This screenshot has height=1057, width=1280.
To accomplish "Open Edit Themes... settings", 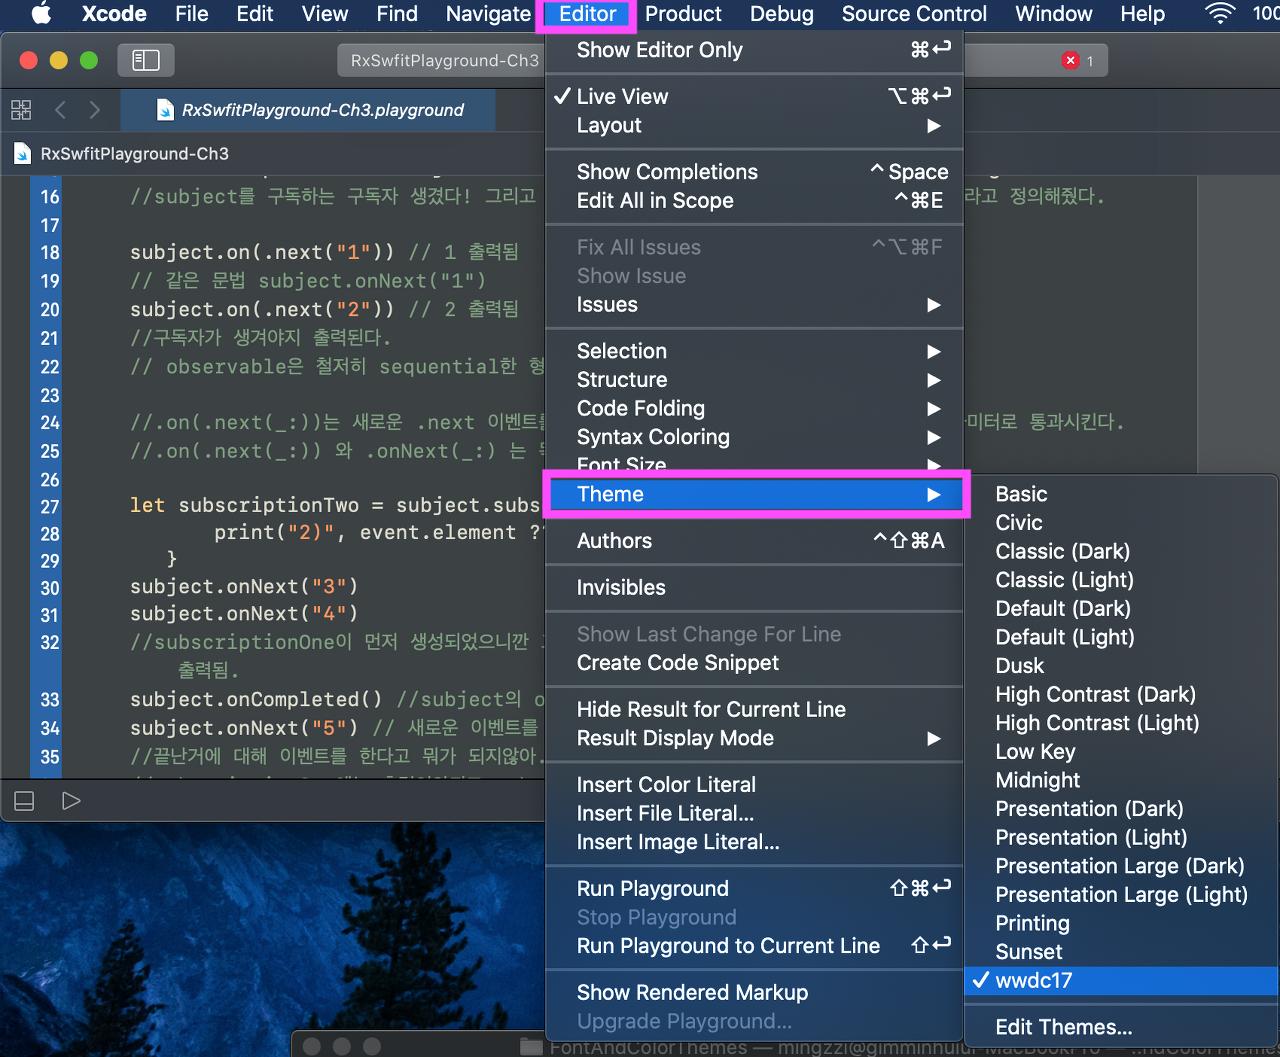I will coord(1121,1027).
